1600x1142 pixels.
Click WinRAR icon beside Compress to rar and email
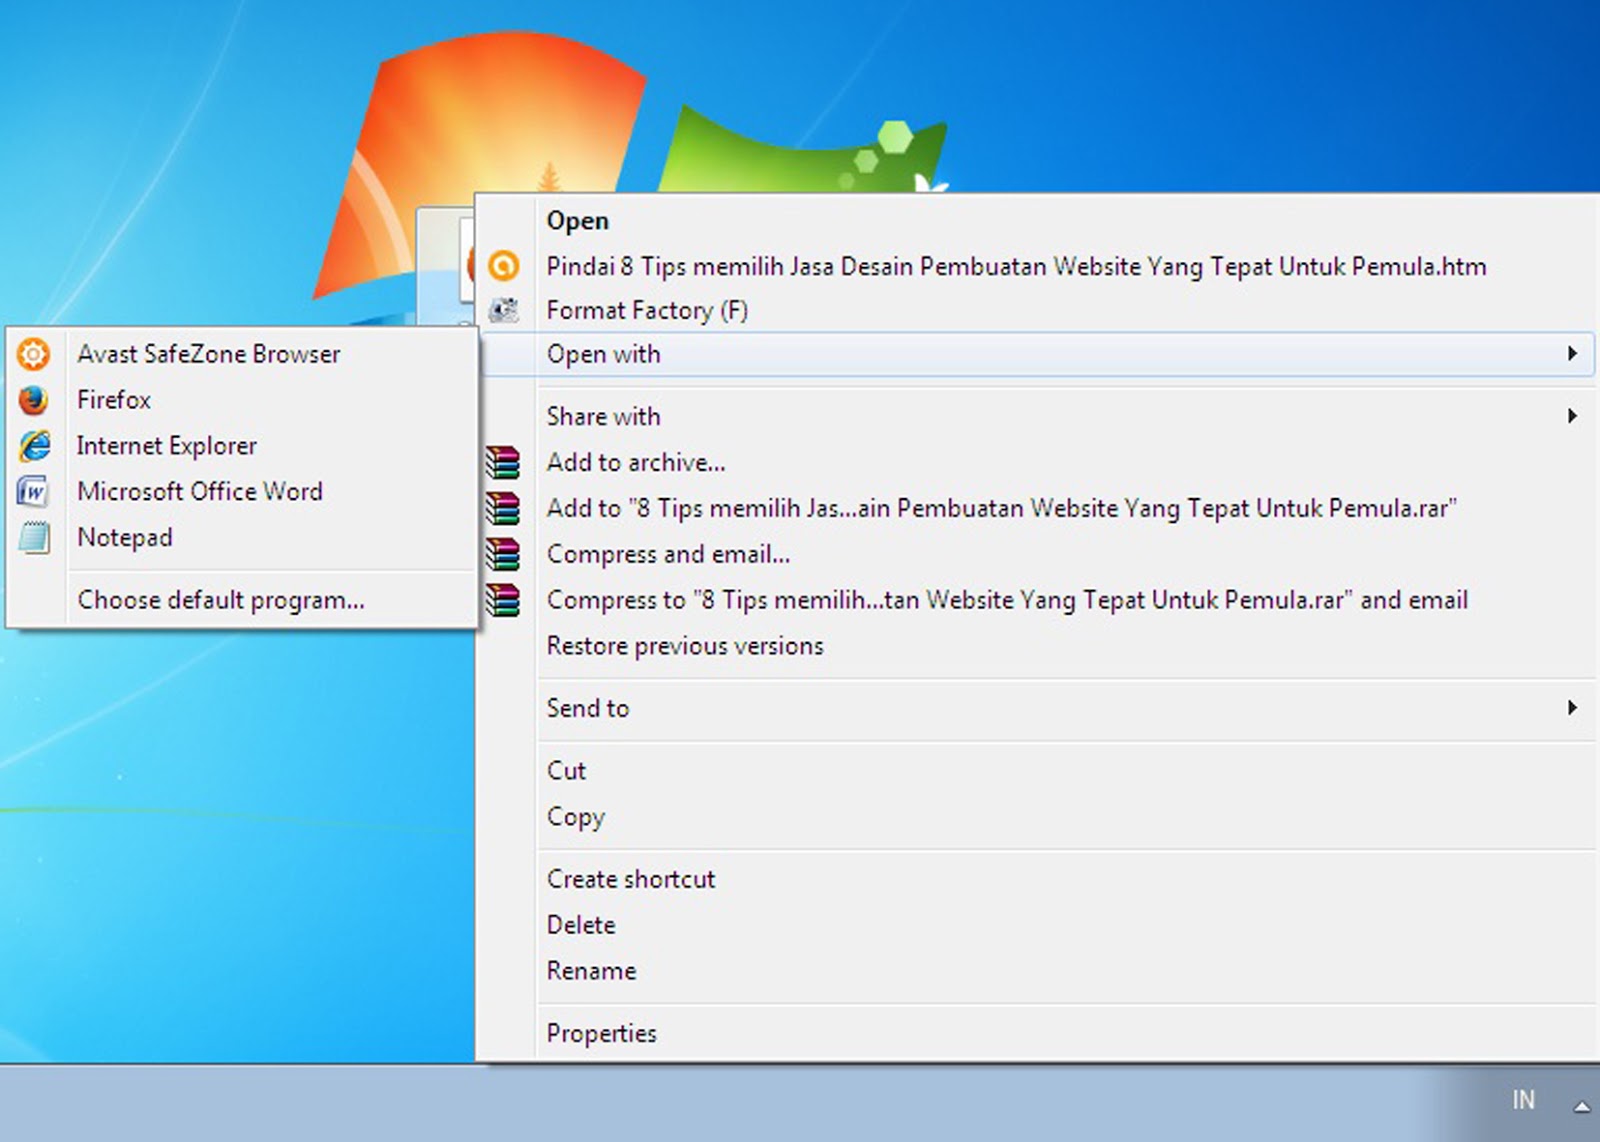coord(504,600)
